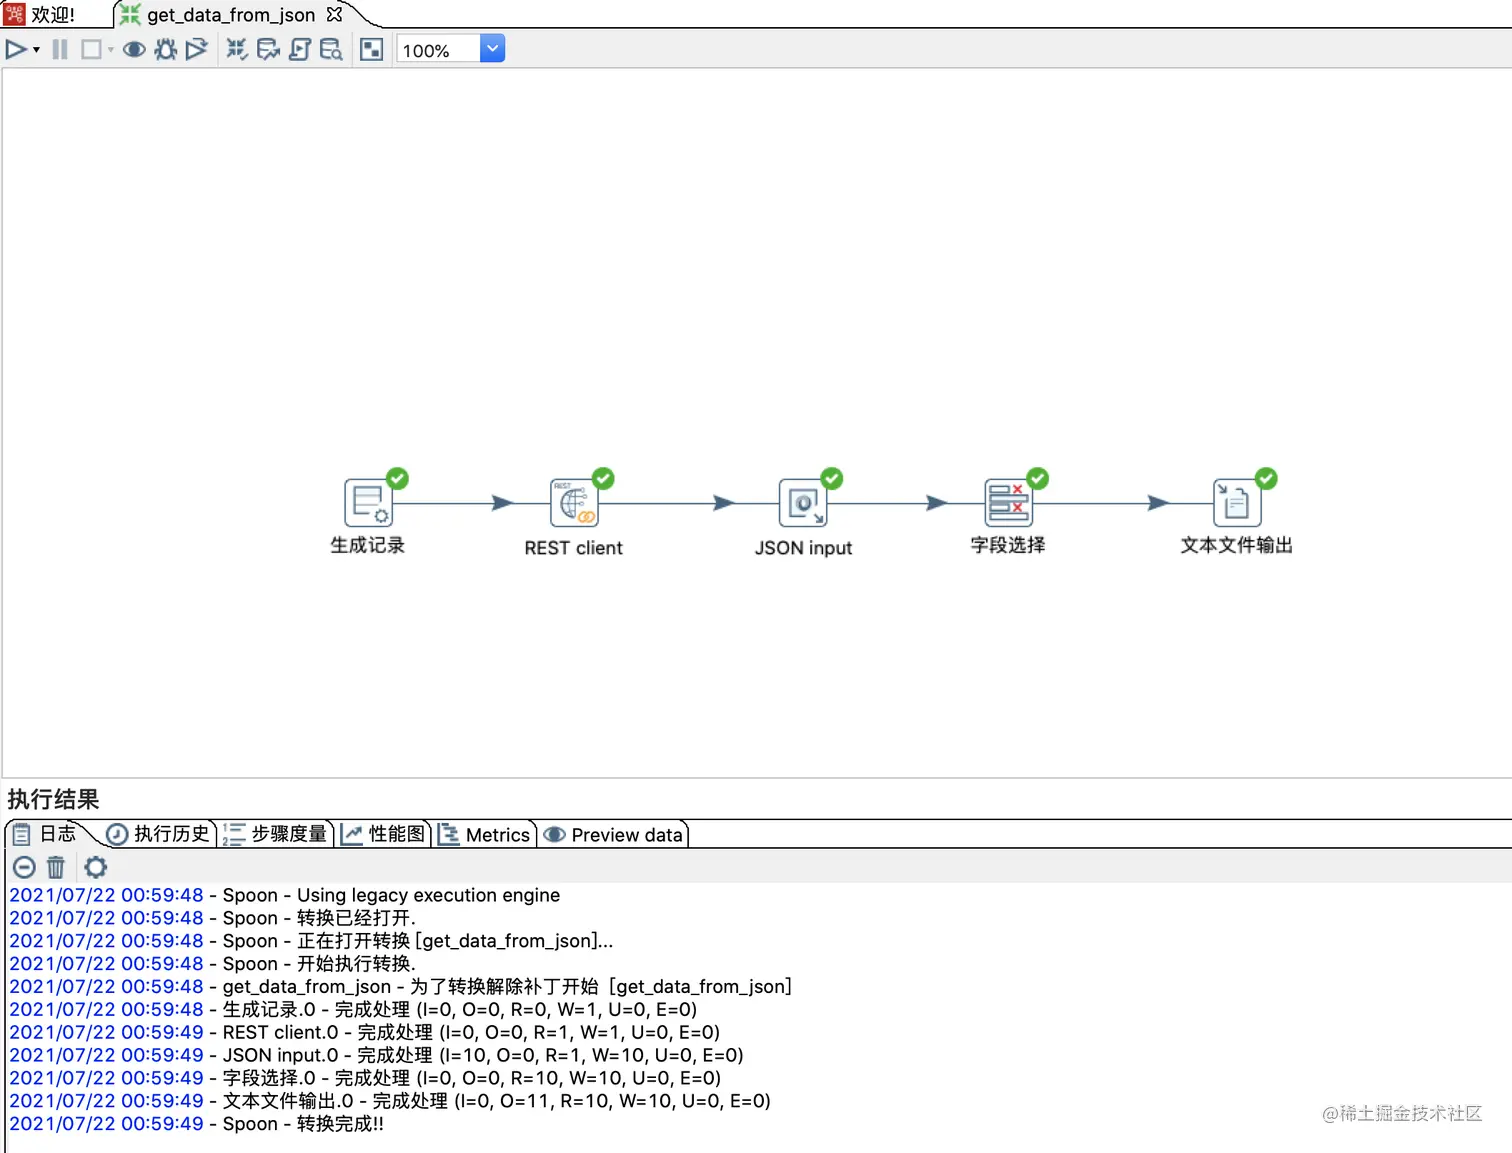1512x1153 pixels.
Task: Click the zoom percentage field
Action: (438, 50)
